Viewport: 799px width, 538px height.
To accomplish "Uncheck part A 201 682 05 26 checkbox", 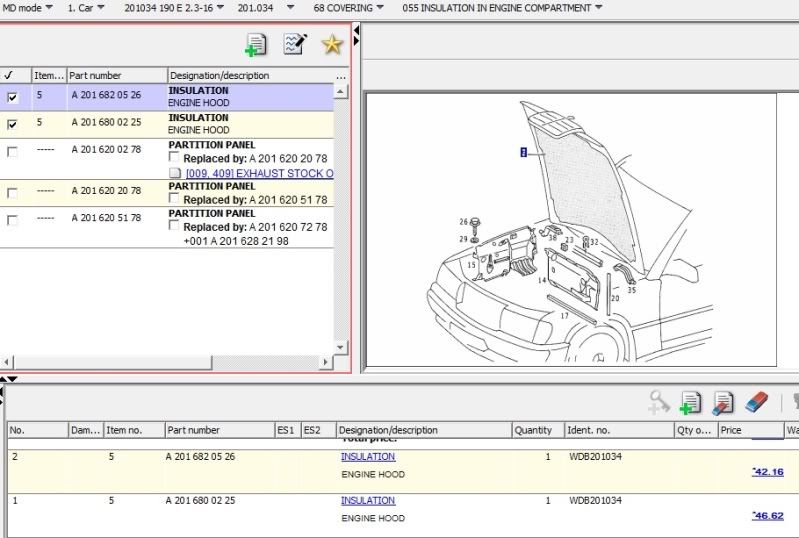I will (x=12, y=98).
